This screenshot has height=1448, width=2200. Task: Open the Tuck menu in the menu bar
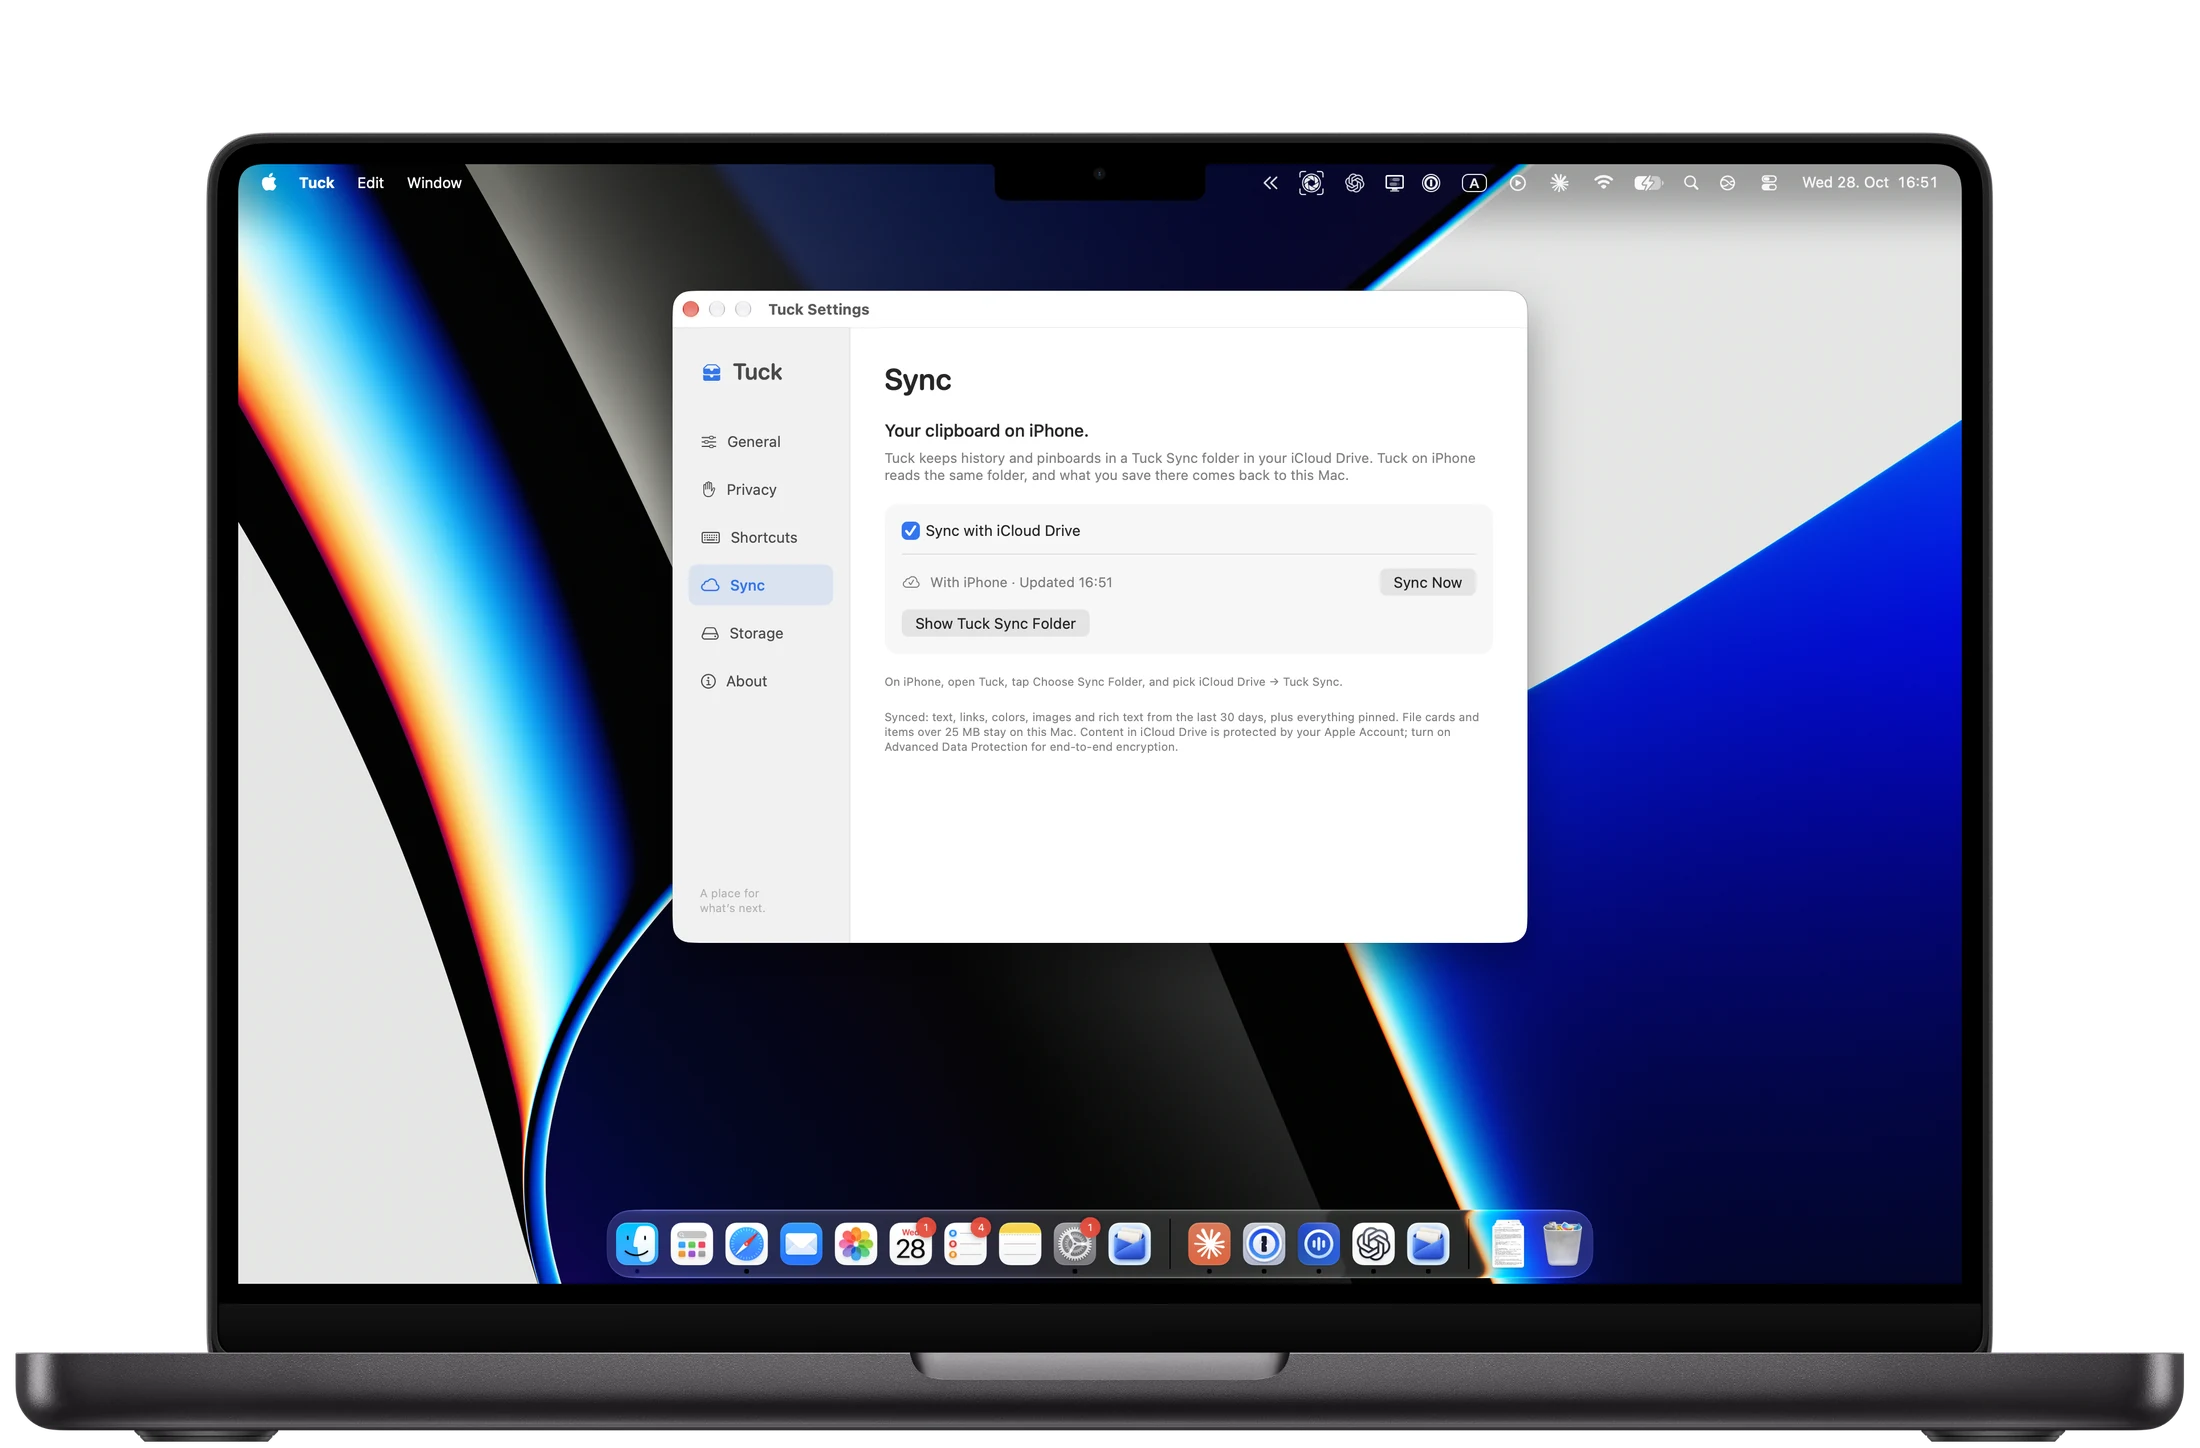point(316,183)
